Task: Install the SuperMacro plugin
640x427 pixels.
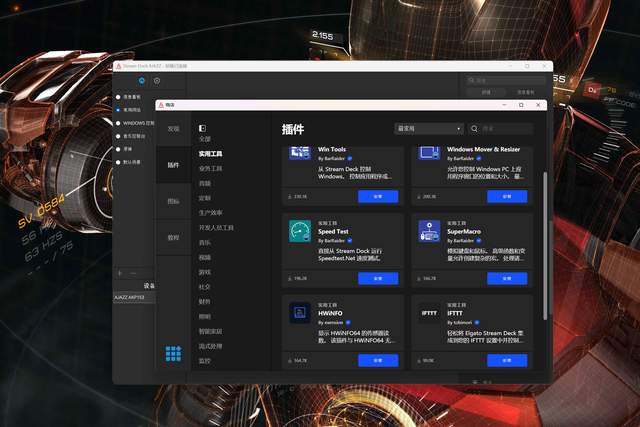Action: [507, 278]
